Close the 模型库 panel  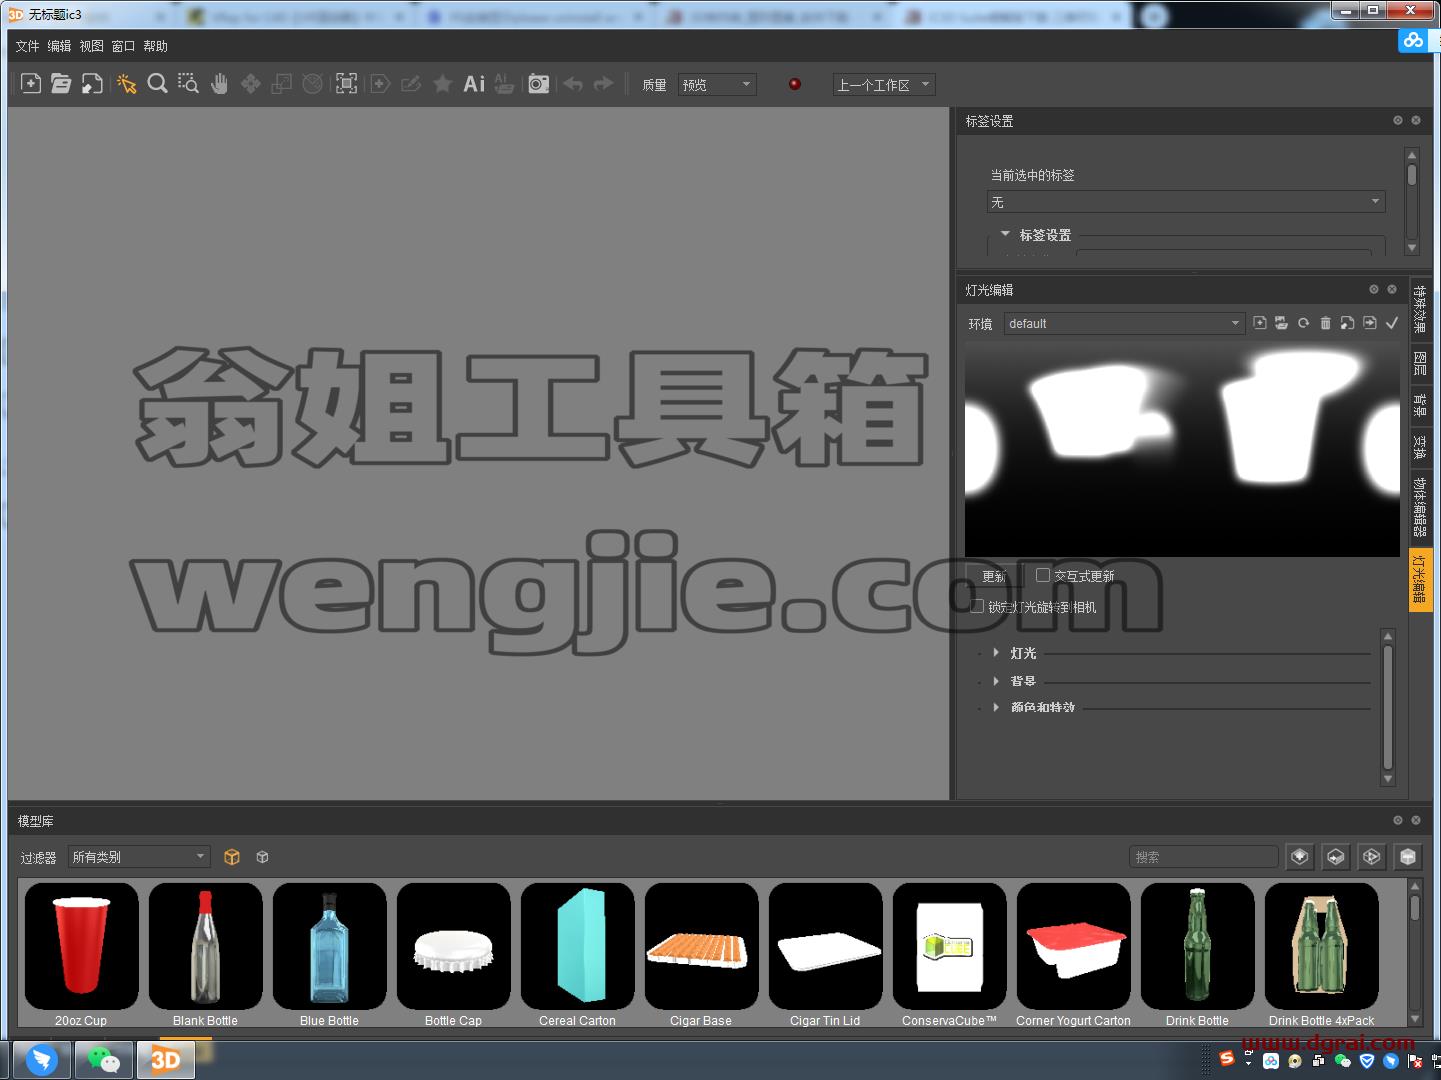click(1416, 820)
